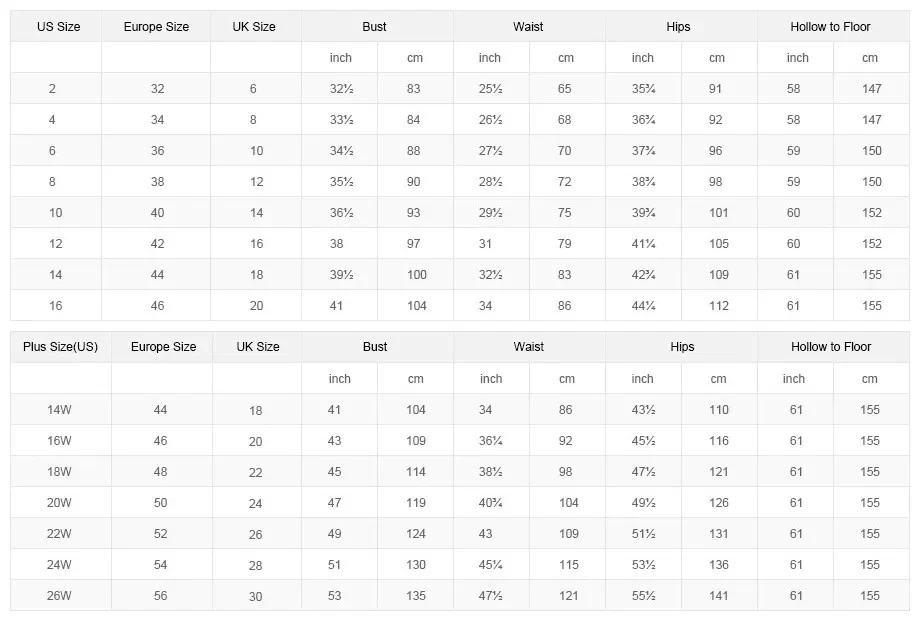Click the "US Size" column header
The width and height of the screenshot is (920, 621).
coord(58,27)
